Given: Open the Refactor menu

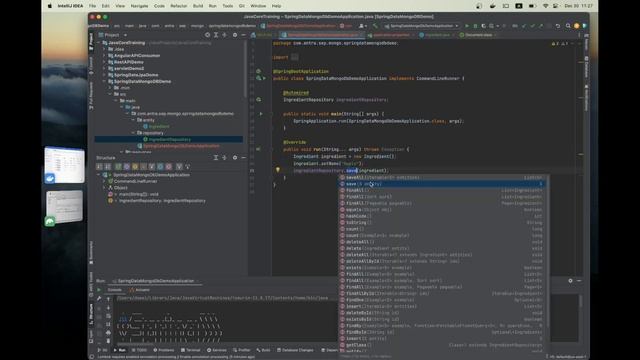Looking at the screenshot, I should coord(178,6).
